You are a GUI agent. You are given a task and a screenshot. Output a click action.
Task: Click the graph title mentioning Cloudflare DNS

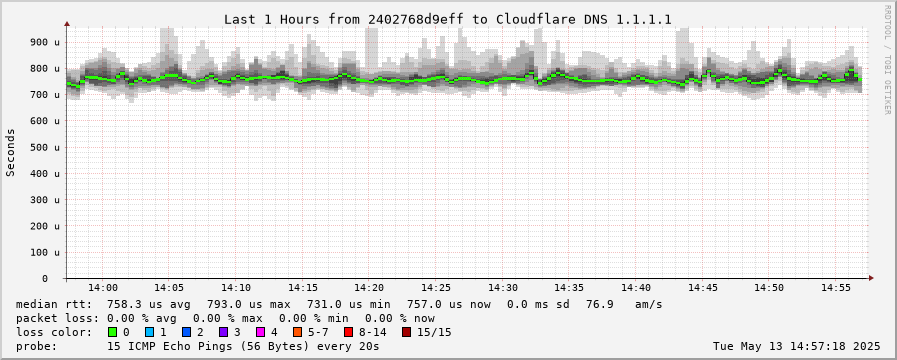(447, 19)
